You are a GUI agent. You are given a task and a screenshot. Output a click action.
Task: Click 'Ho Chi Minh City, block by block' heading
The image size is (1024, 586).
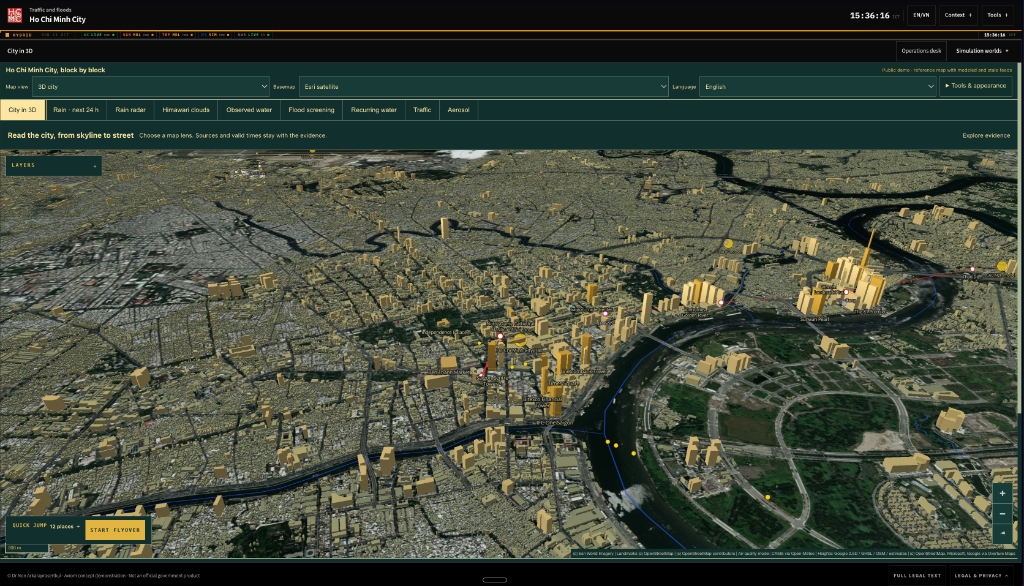56,70
